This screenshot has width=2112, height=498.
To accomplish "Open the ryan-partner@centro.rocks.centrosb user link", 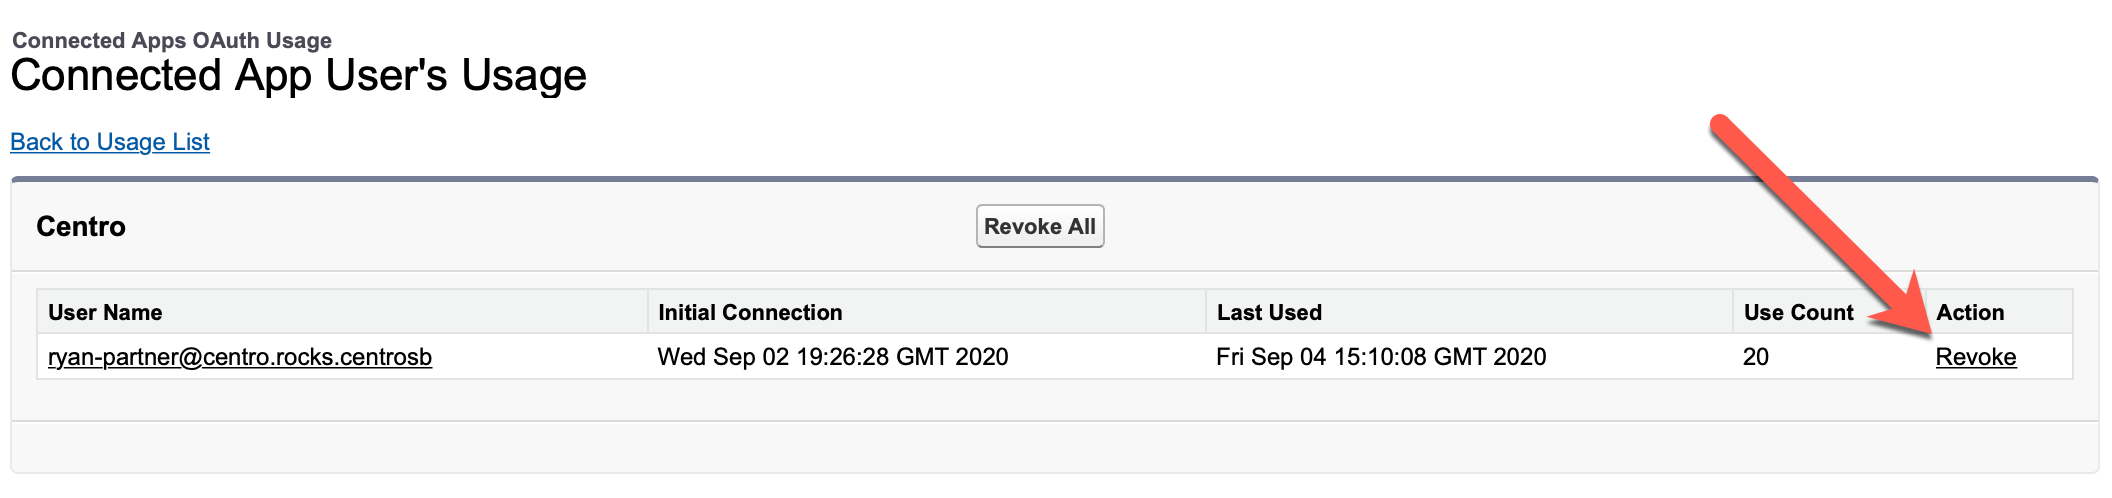I will [x=240, y=357].
